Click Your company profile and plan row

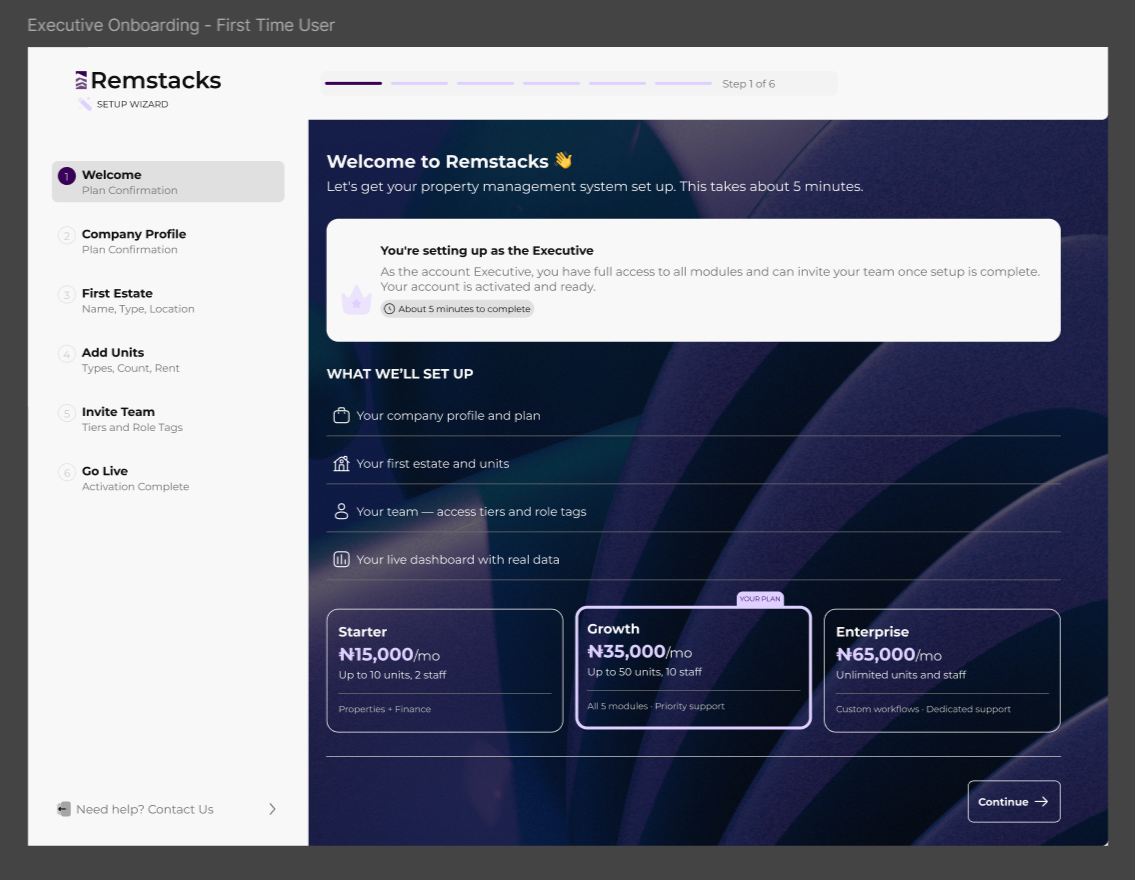click(x=693, y=415)
